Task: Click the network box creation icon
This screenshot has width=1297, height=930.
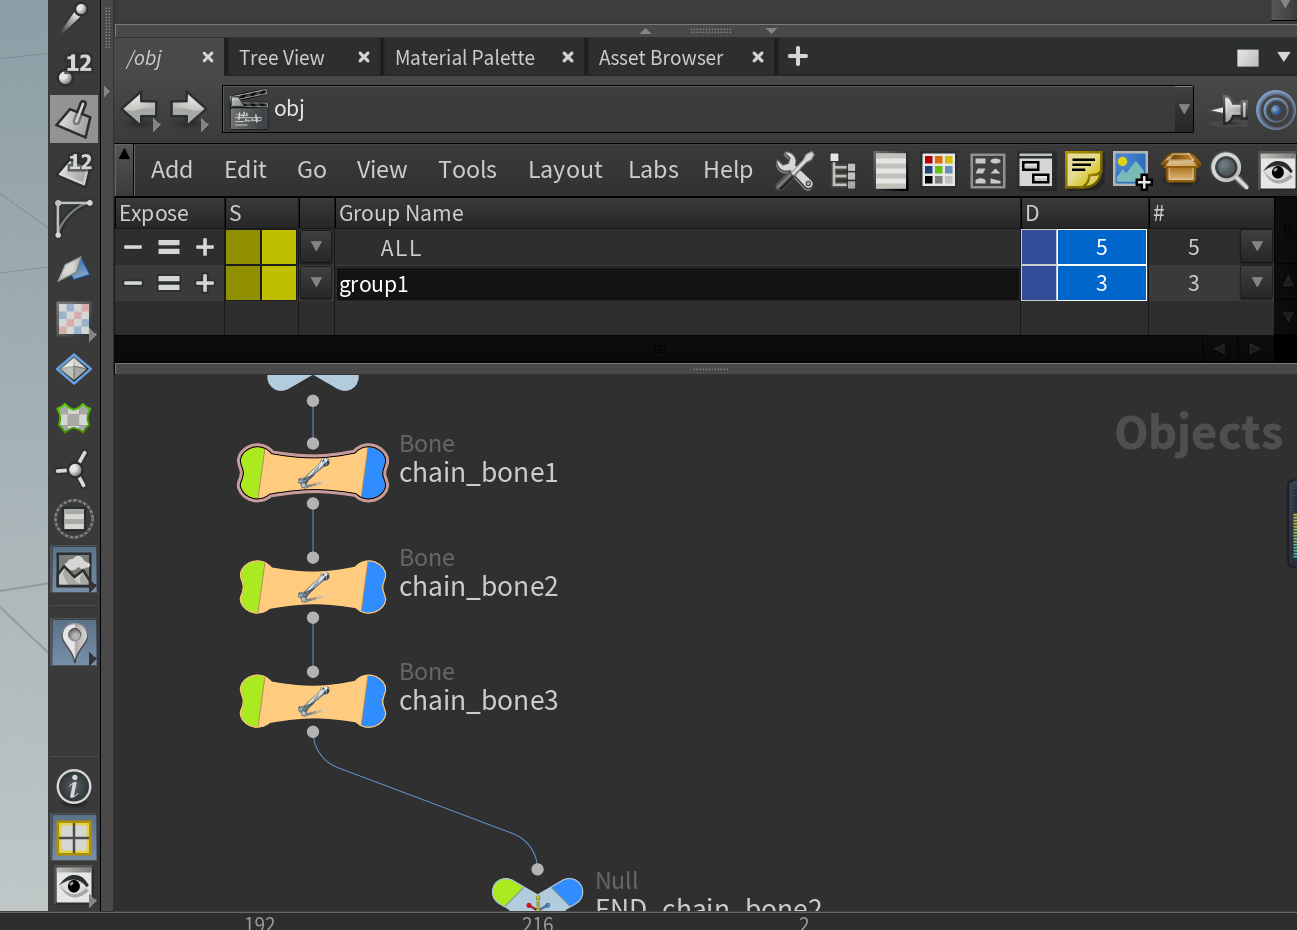Action: coord(1035,171)
